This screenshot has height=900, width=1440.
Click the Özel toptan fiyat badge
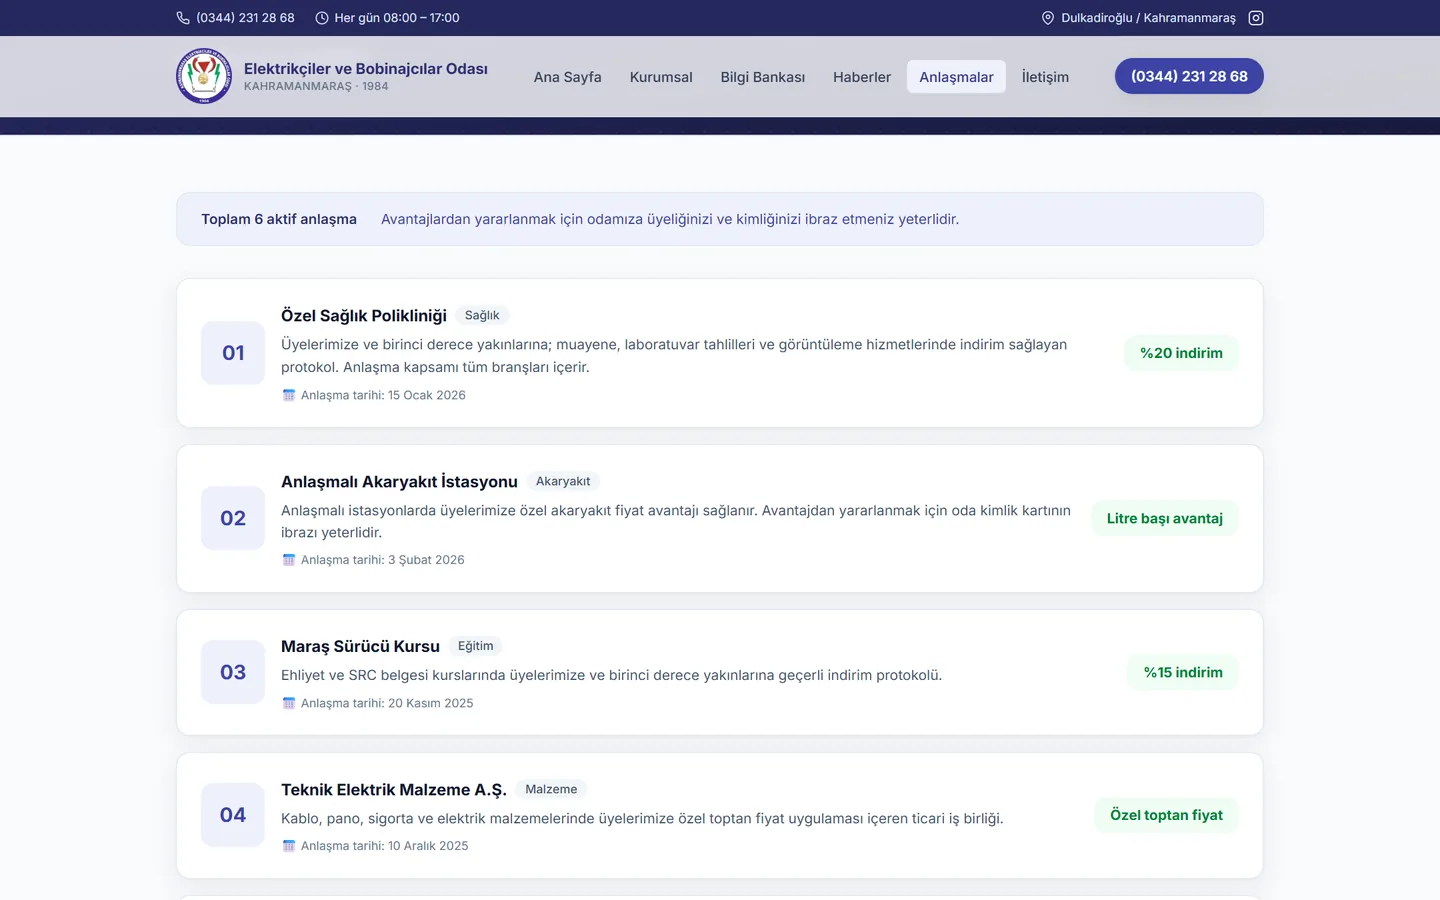pos(1166,815)
